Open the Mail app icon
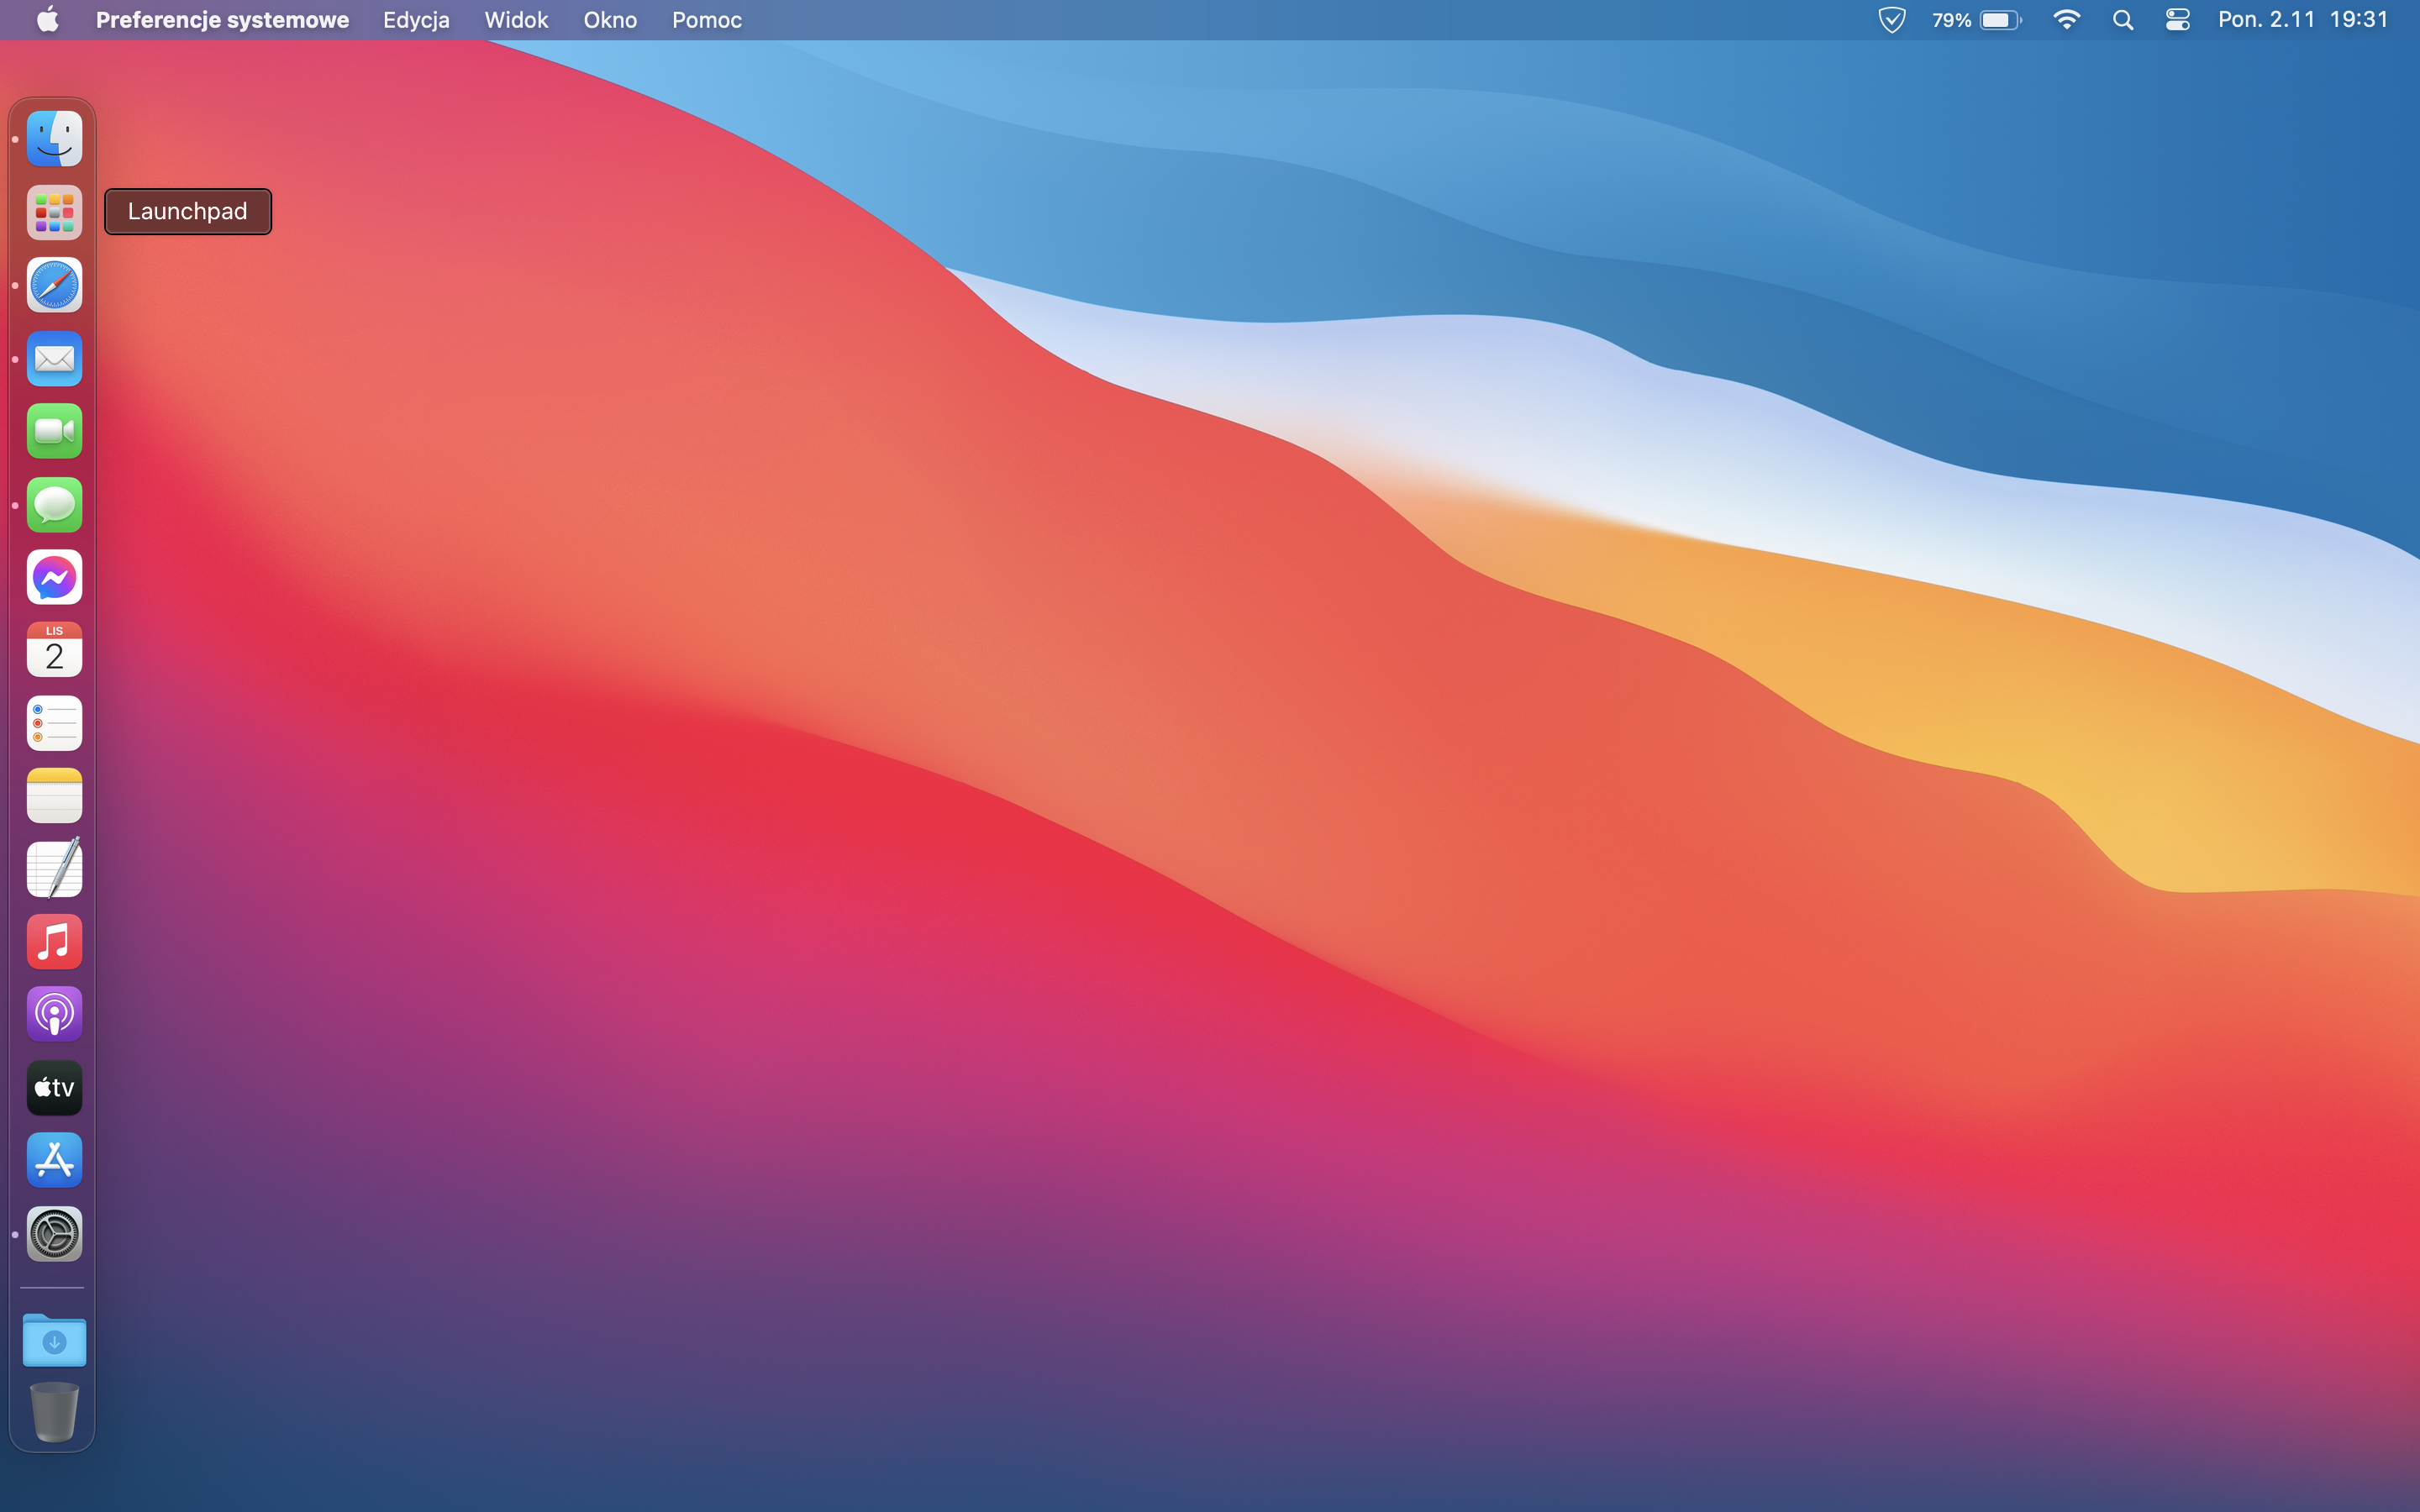This screenshot has width=2420, height=1512. click(x=54, y=358)
